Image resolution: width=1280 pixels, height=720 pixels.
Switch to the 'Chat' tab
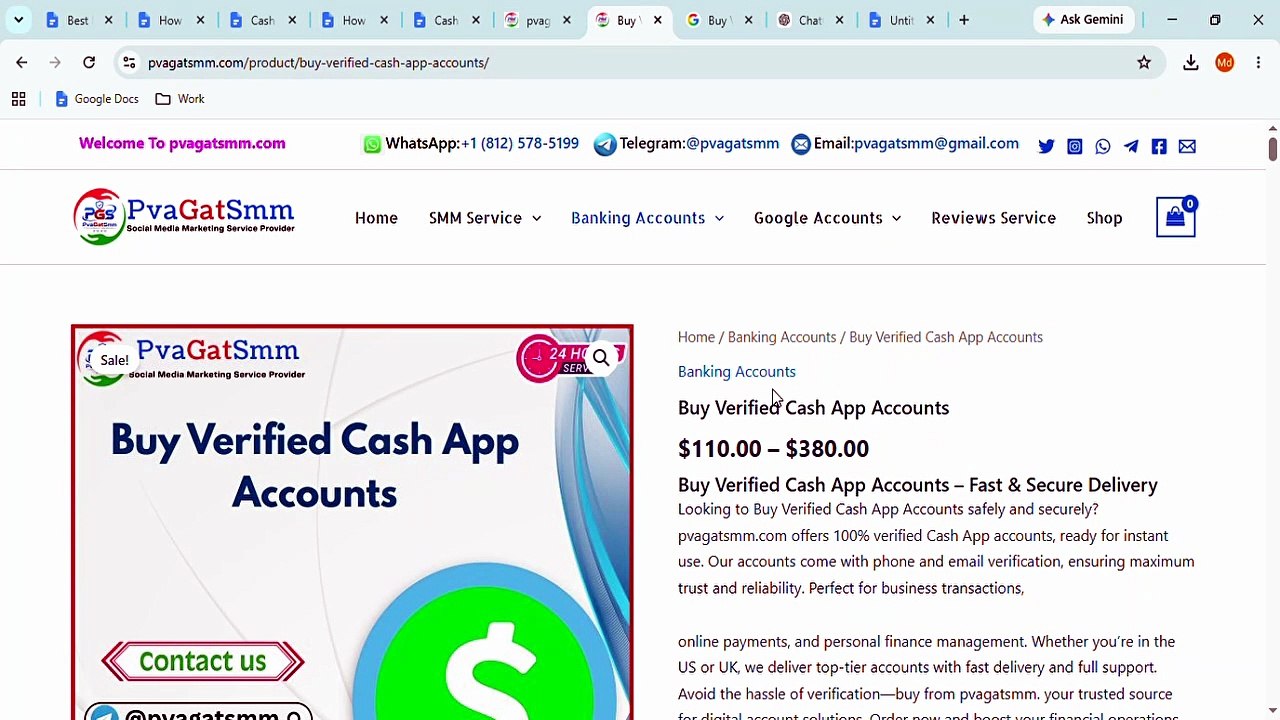[811, 19]
